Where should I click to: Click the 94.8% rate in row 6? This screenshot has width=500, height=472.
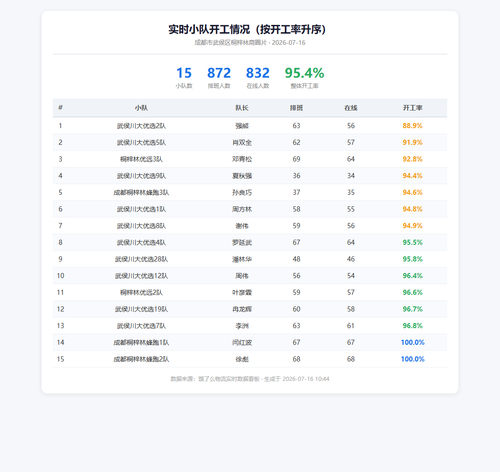[412, 209]
